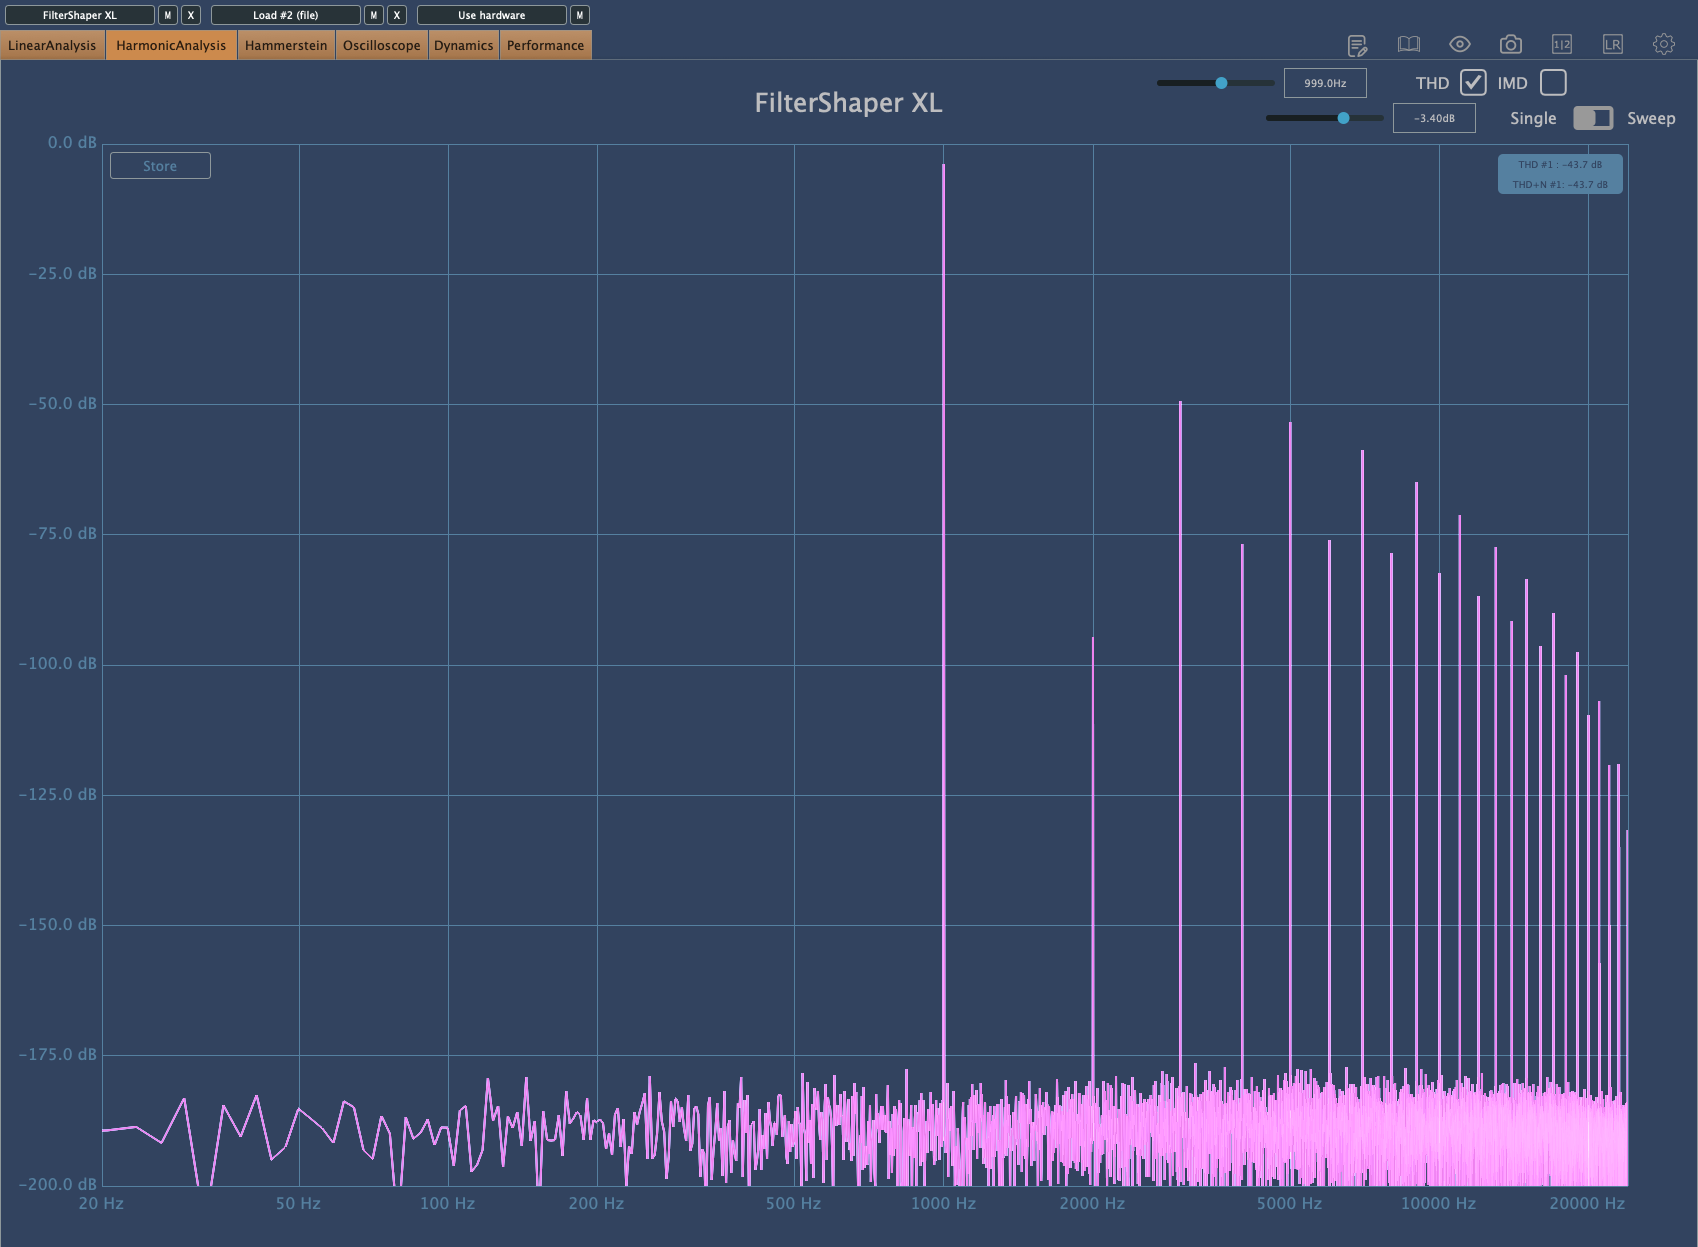Click the 999.0Hz frequency field
Viewport: 1698px width, 1247px height.
1325,83
